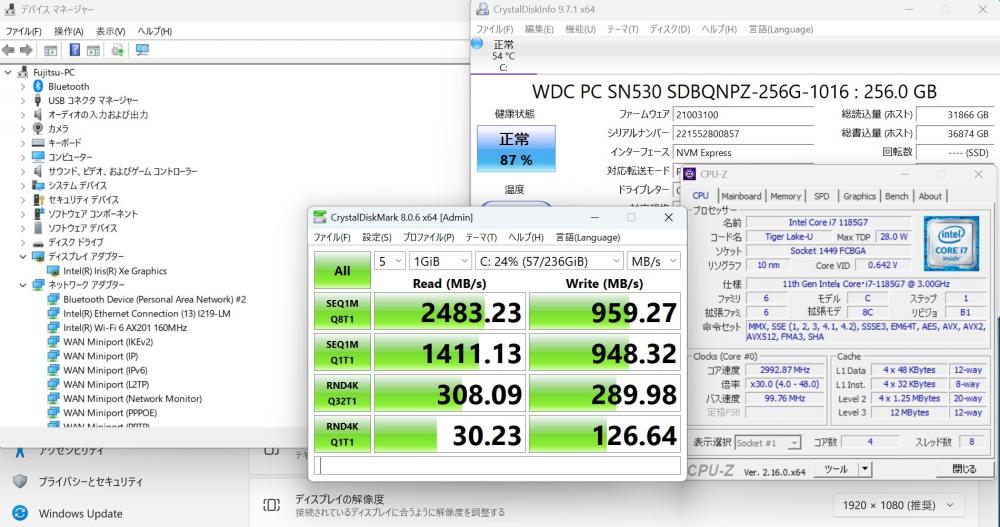
Task: Run the RND4K Q32T1 test
Action: 342,393
